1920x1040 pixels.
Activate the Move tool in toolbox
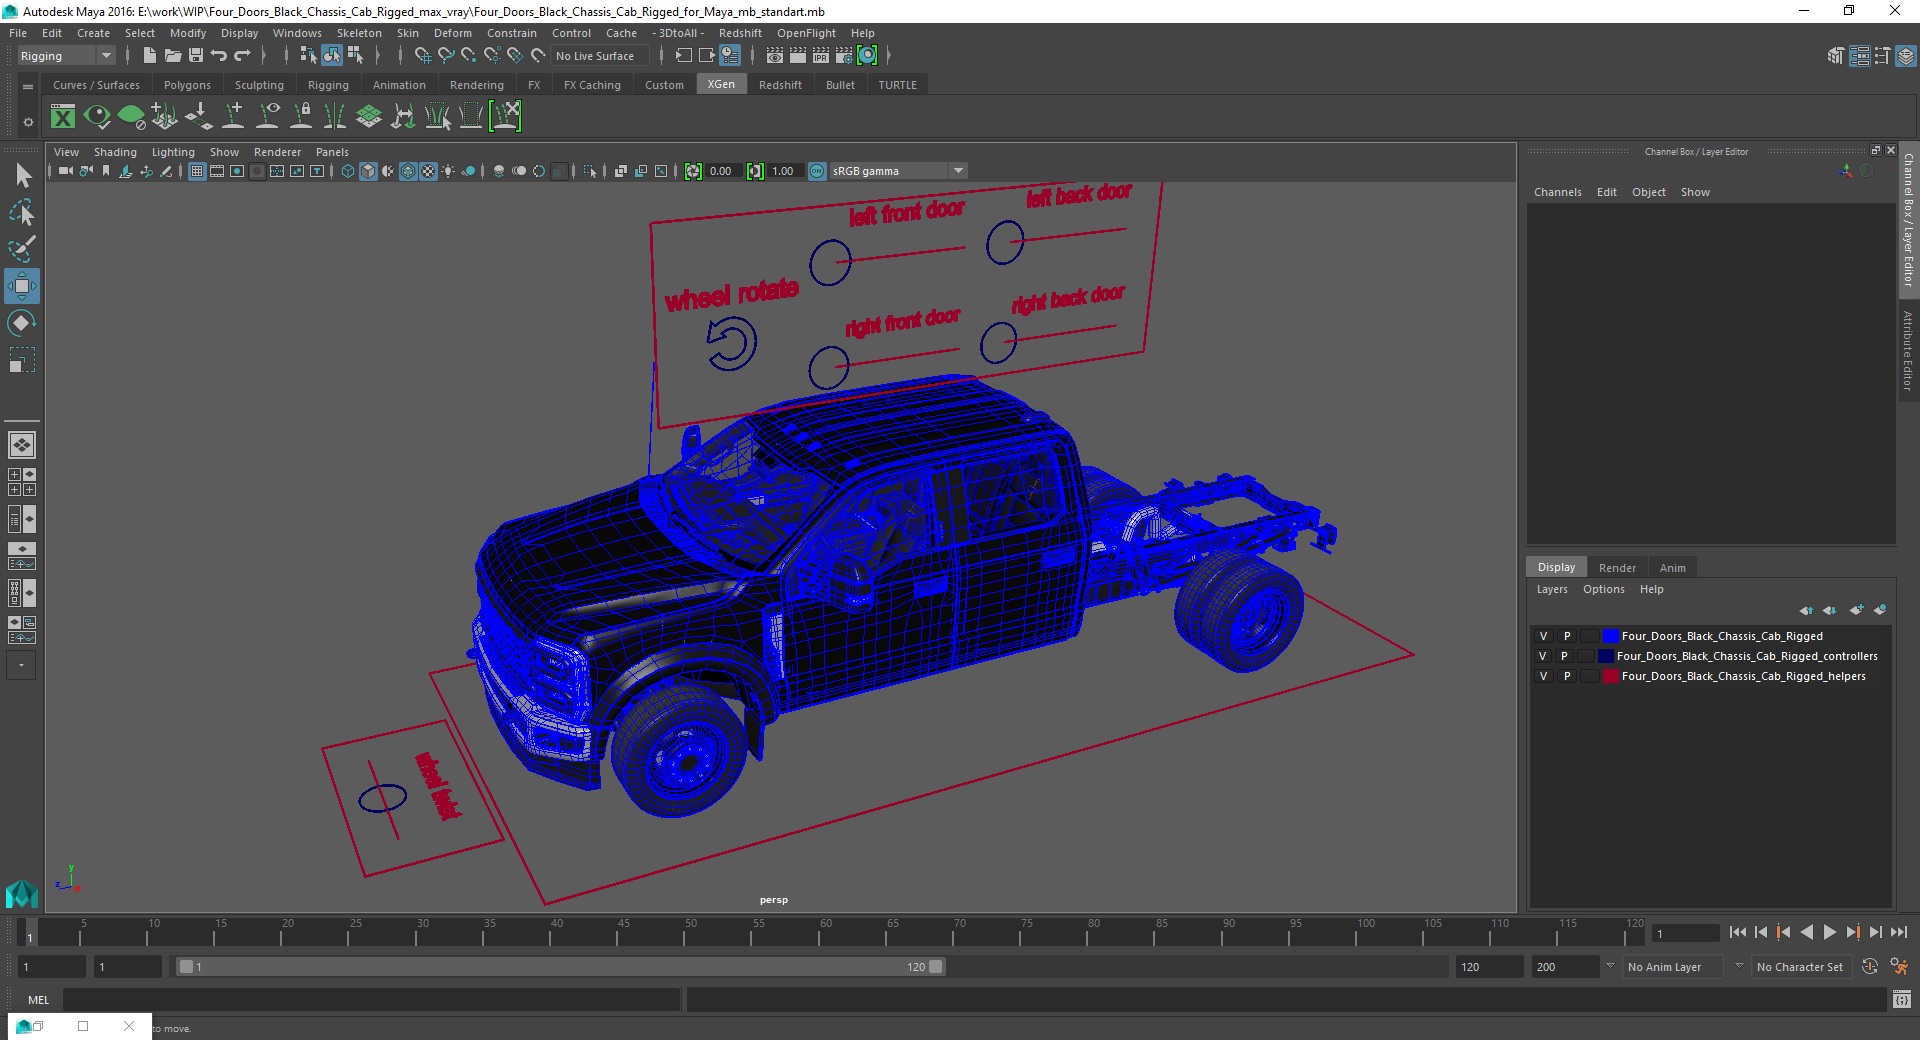point(22,286)
